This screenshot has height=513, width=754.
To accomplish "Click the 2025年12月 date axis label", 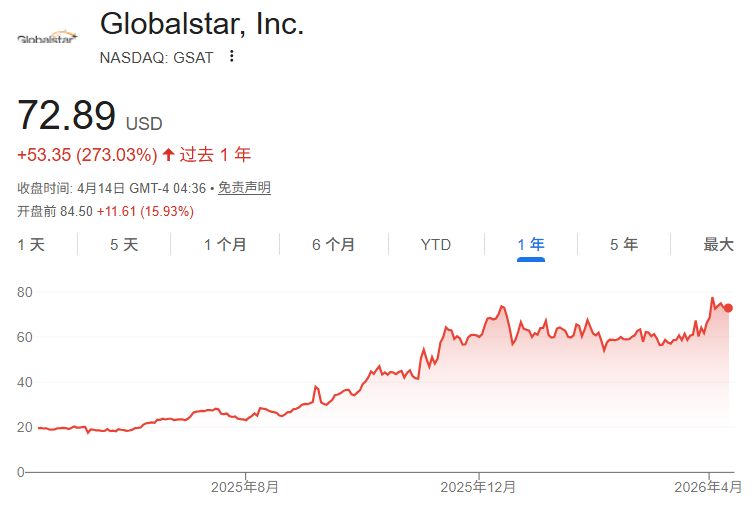I will [479, 487].
